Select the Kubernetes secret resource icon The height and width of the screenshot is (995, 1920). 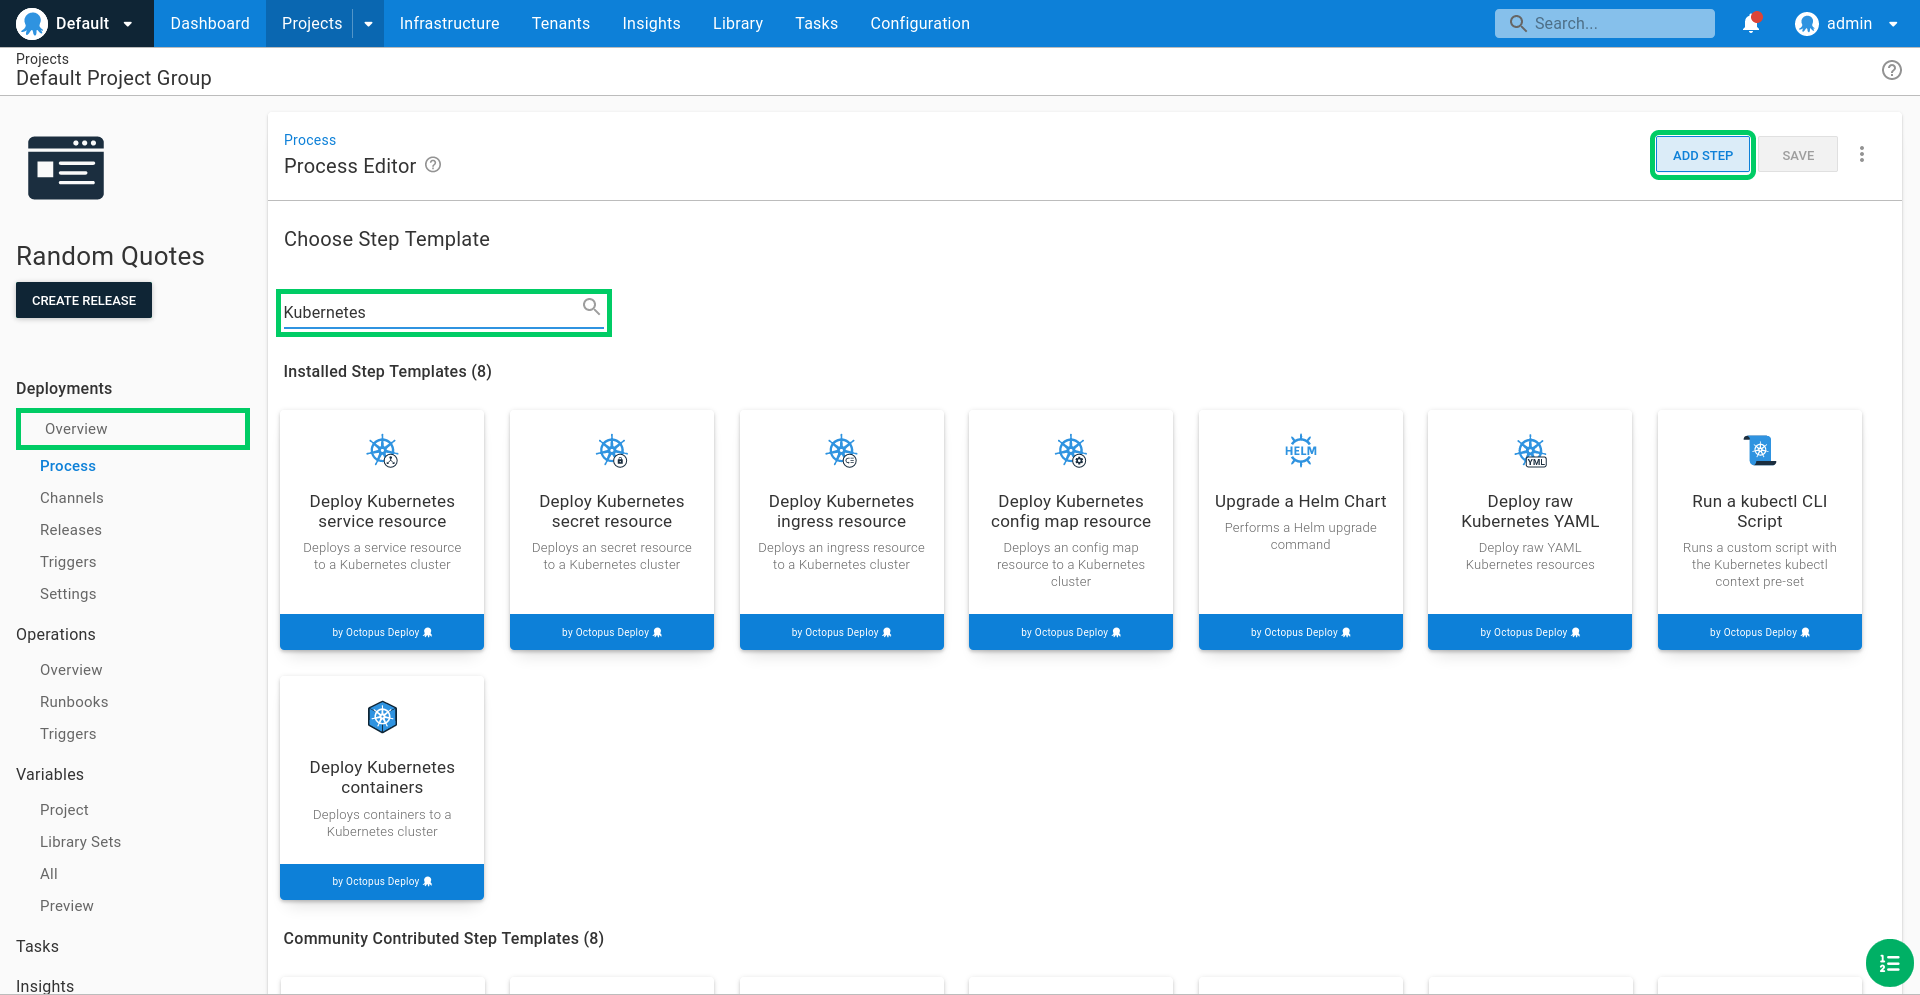coord(612,451)
